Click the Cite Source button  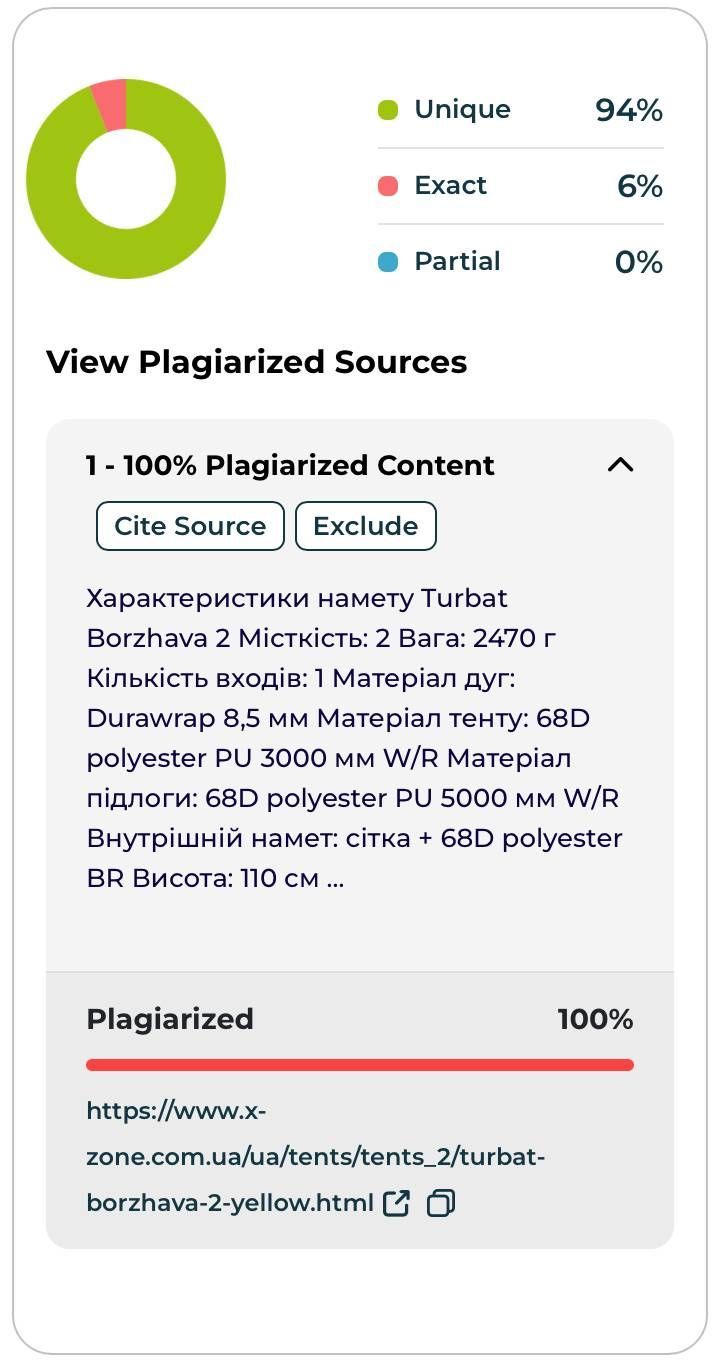click(190, 526)
